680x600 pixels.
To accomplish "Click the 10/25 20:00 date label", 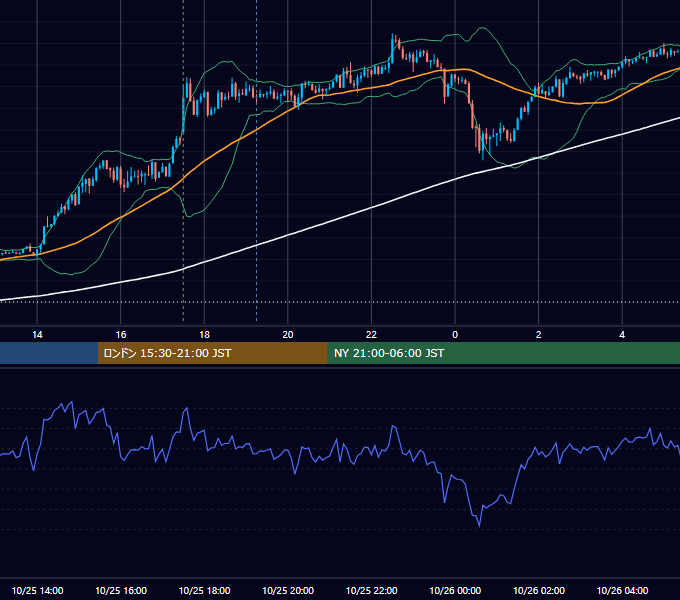I will 288,590.
